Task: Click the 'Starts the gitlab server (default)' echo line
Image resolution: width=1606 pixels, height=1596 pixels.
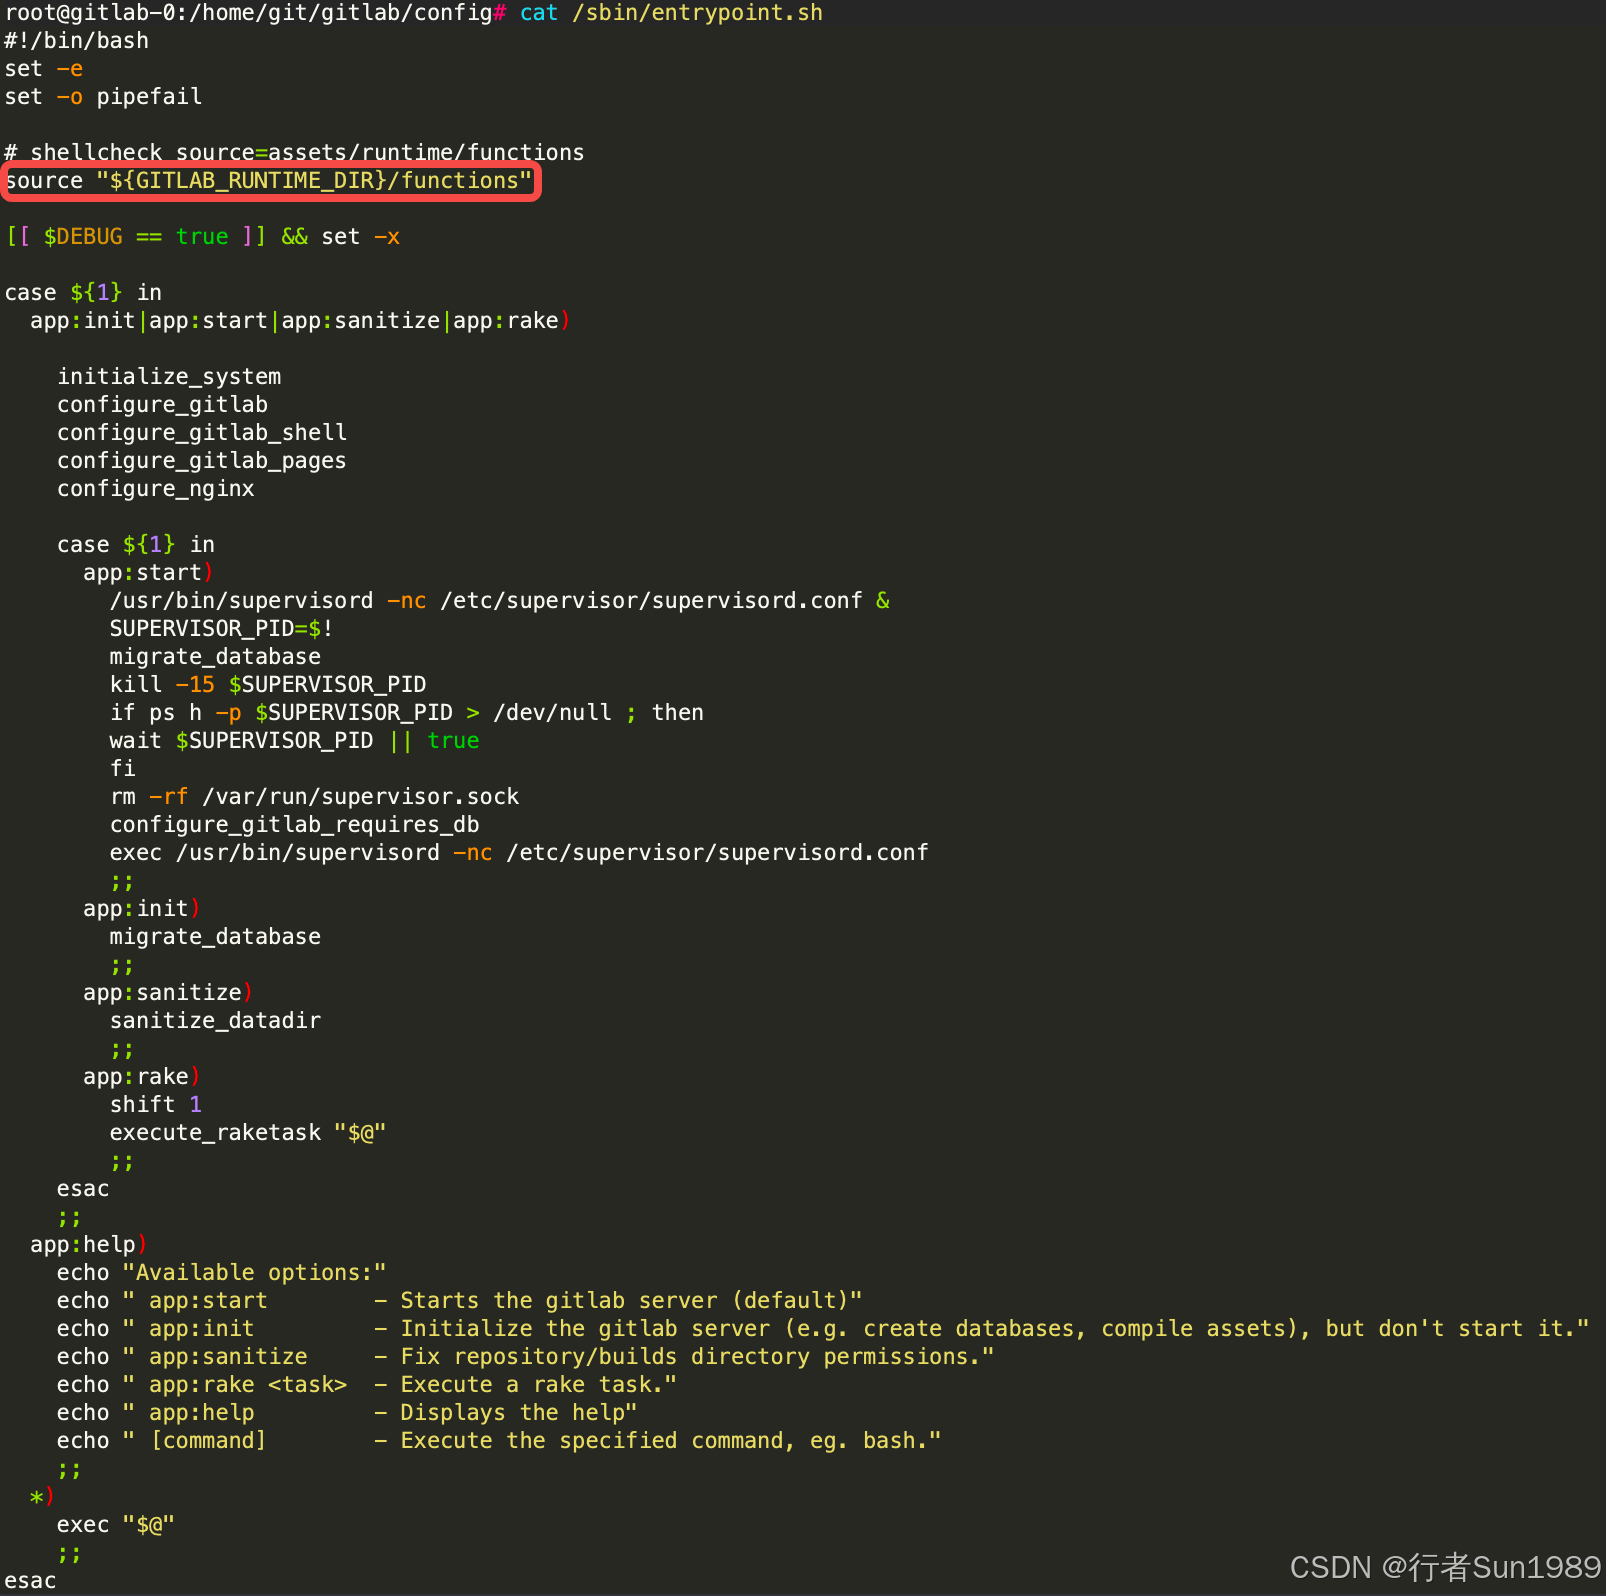Action: [460, 1301]
